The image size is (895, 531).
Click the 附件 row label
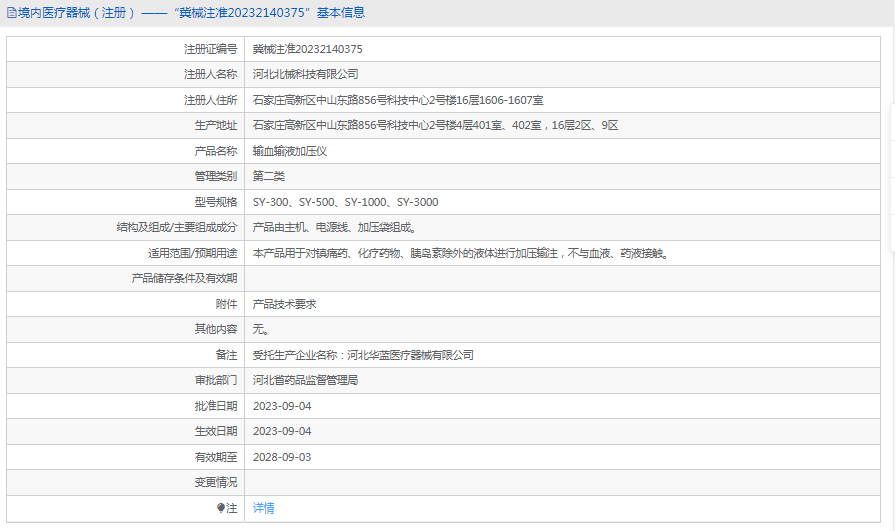point(226,304)
